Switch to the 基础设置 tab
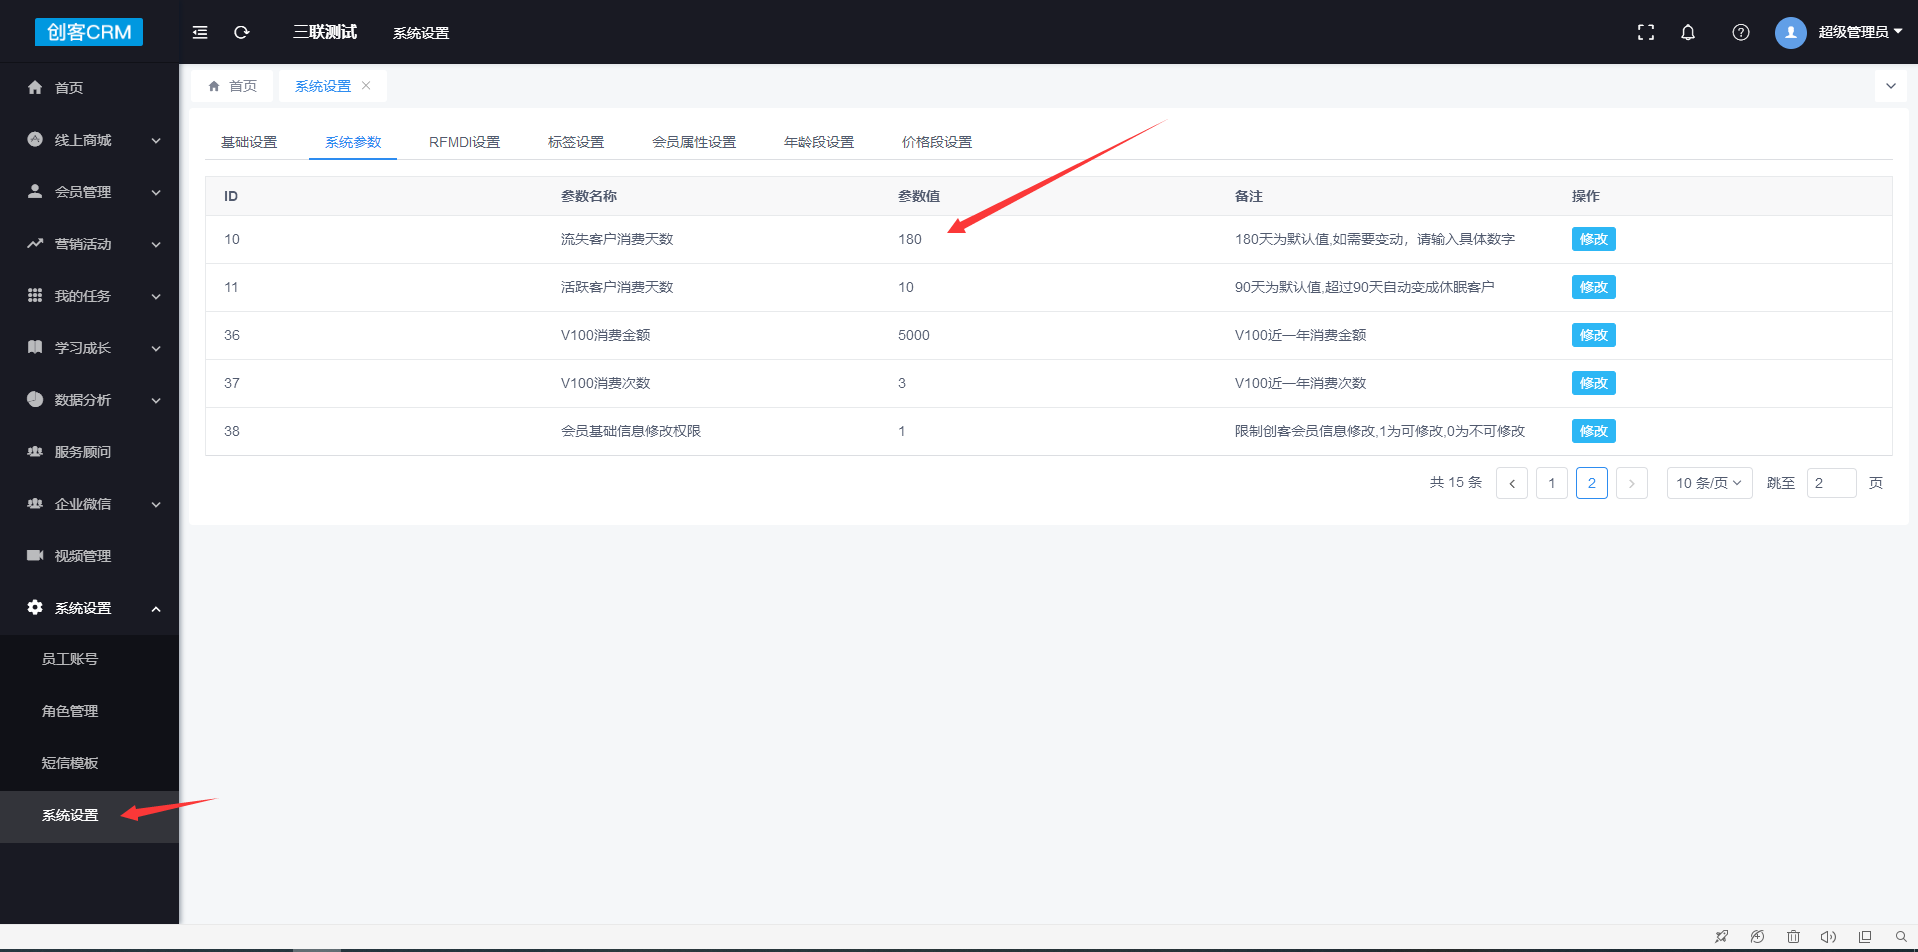This screenshot has height=952, width=1918. click(249, 142)
